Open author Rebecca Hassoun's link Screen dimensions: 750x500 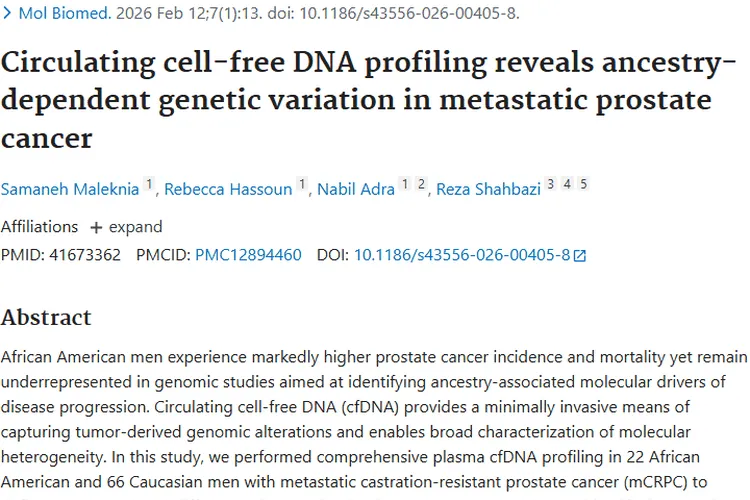click(228, 189)
